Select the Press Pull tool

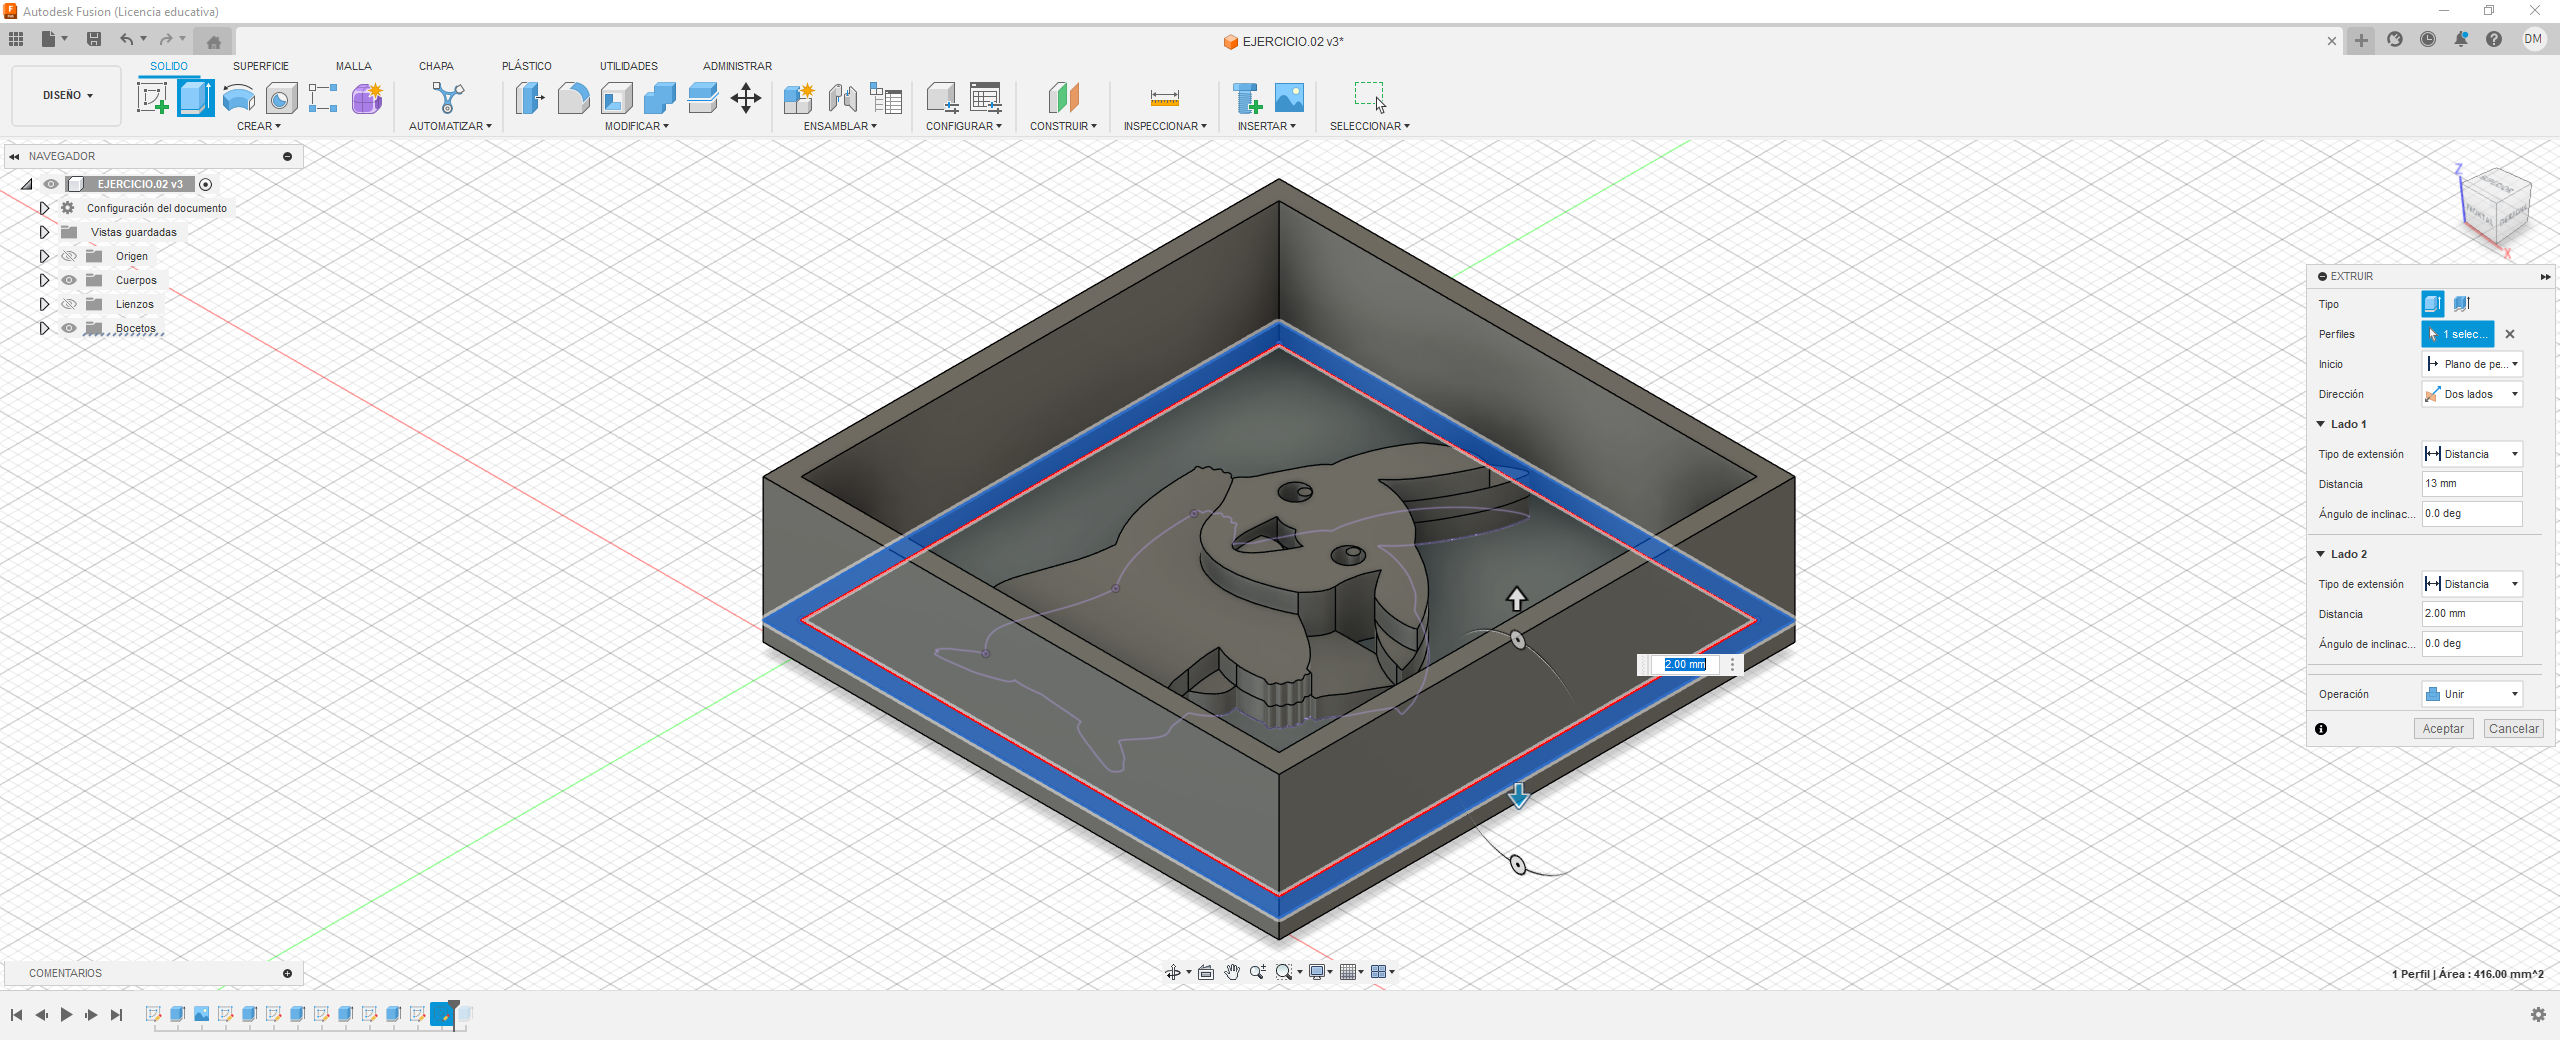point(530,98)
